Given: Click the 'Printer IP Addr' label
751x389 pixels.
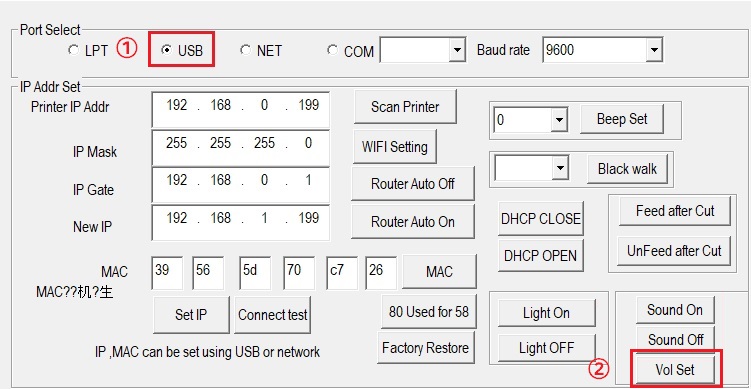Looking at the screenshot, I should (x=70, y=107).
